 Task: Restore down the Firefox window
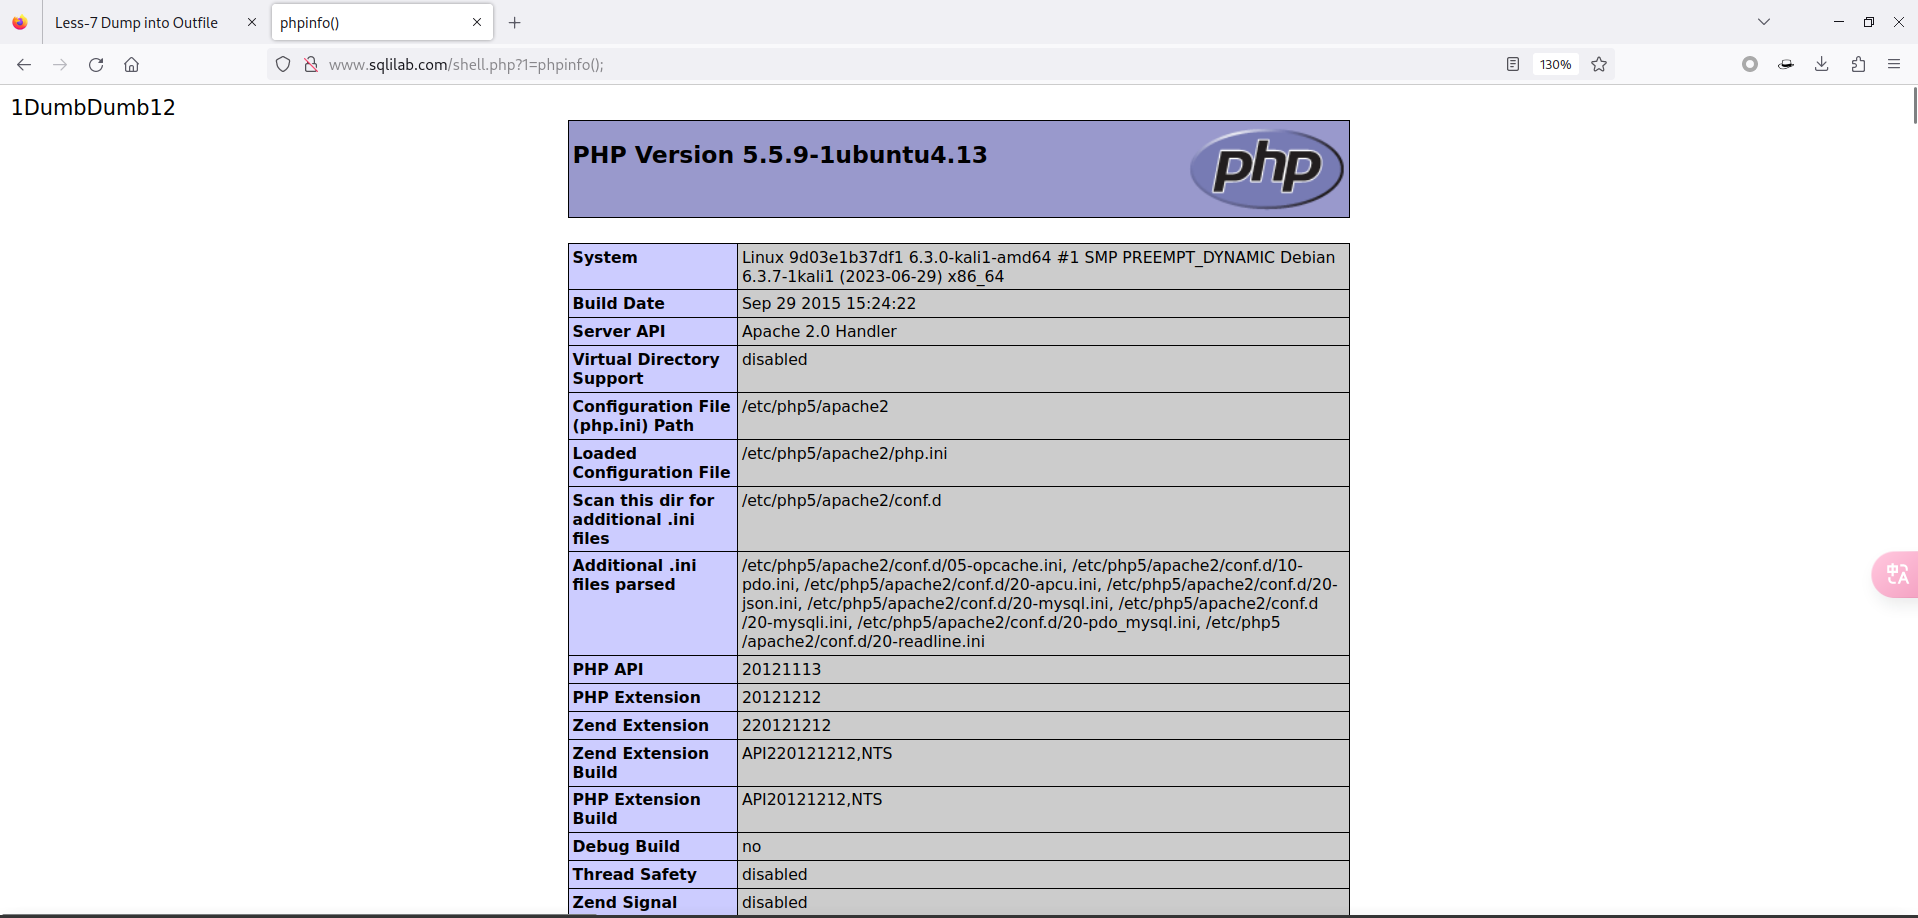click(x=1868, y=22)
